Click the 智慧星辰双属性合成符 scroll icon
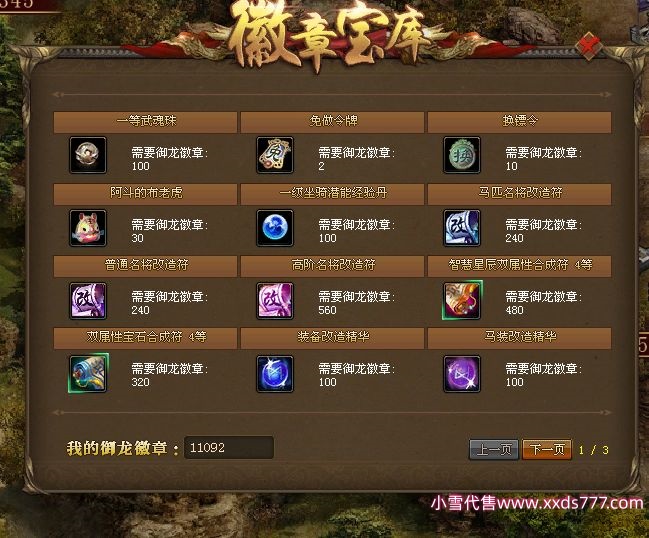The width and height of the screenshot is (649, 538). [x=462, y=300]
